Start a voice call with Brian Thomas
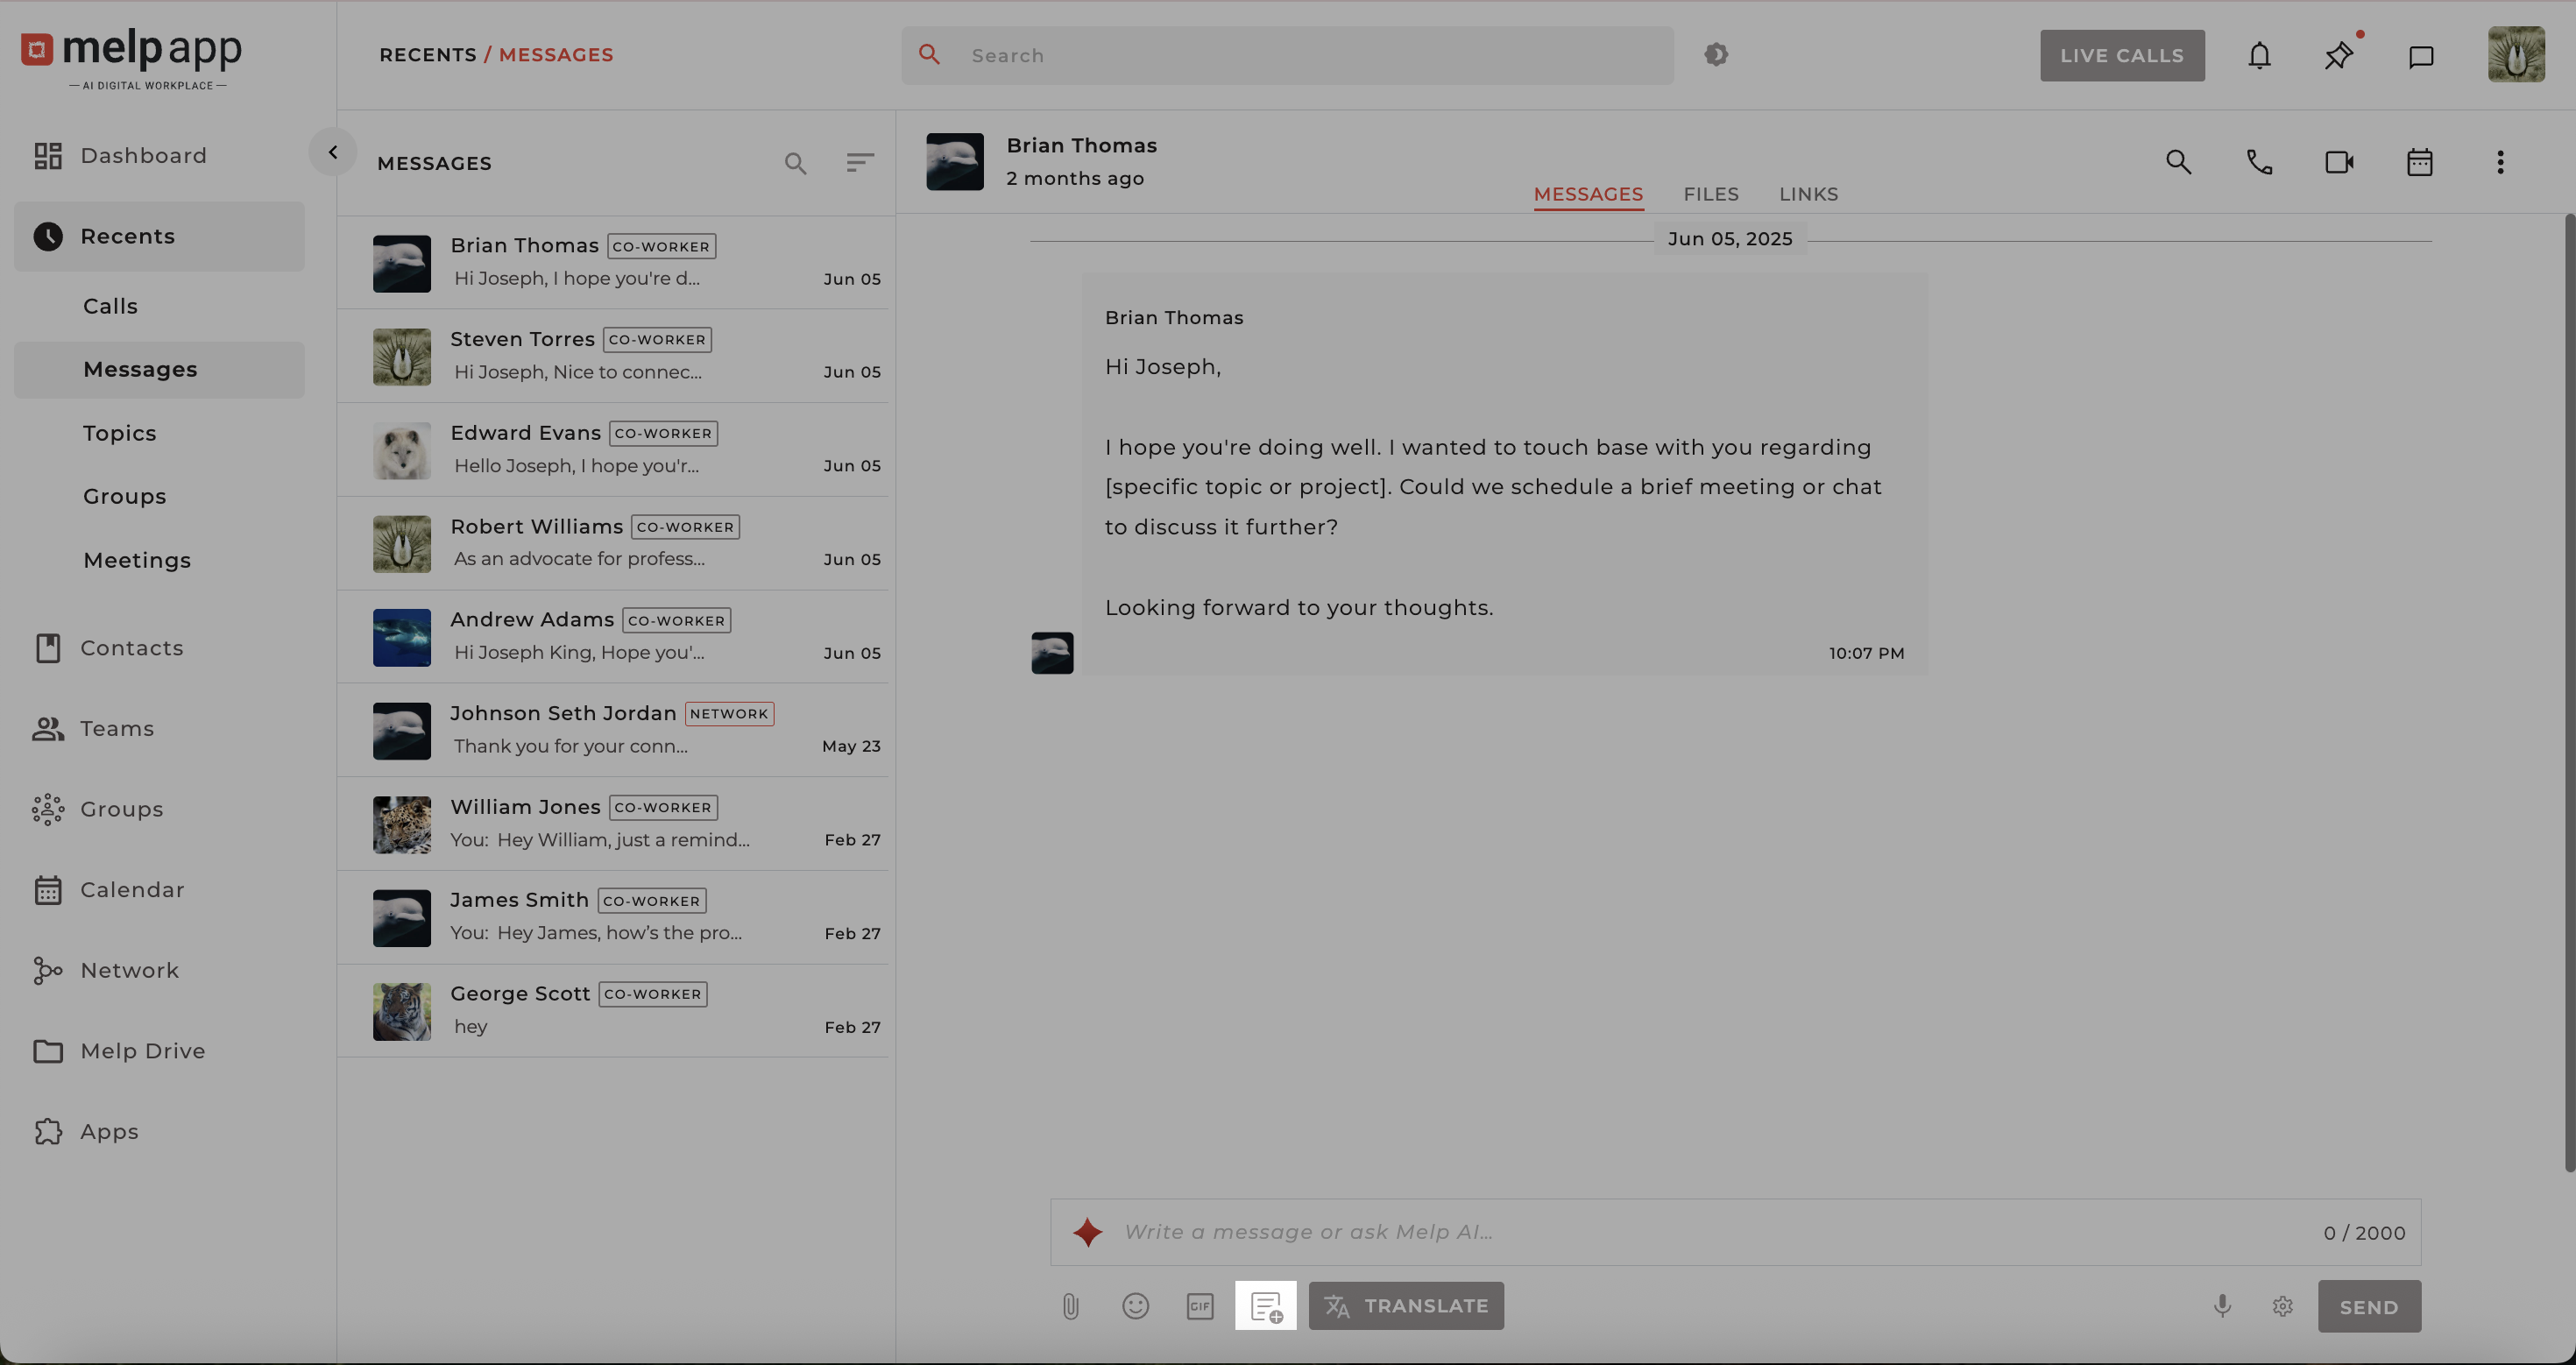This screenshot has height=1365, width=2576. [2259, 162]
